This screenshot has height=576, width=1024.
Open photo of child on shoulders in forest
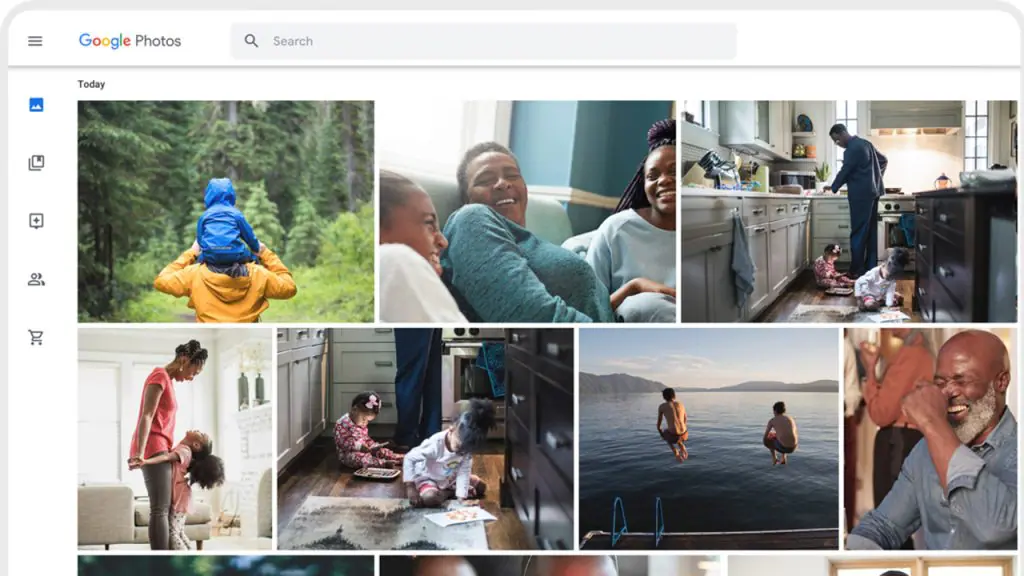226,211
